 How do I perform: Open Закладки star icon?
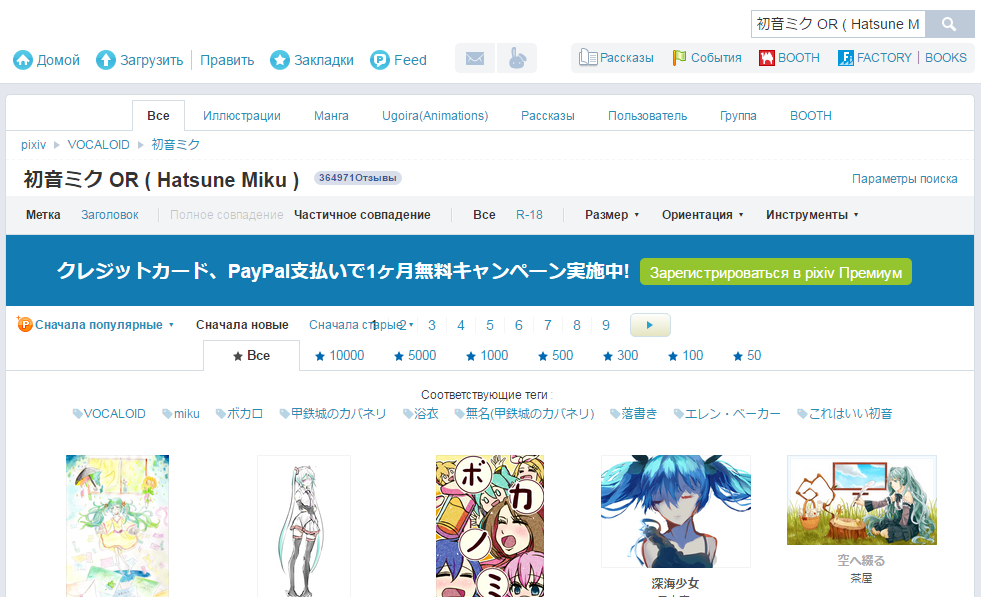click(x=280, y=60)
